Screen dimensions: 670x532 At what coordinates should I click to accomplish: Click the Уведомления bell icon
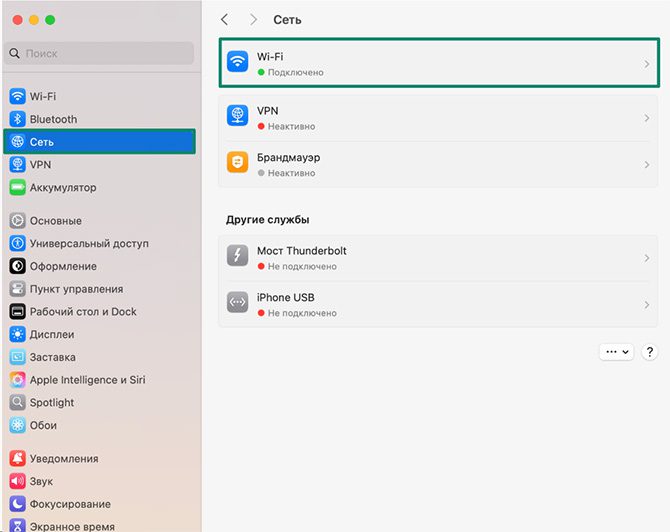pos(18,458)
